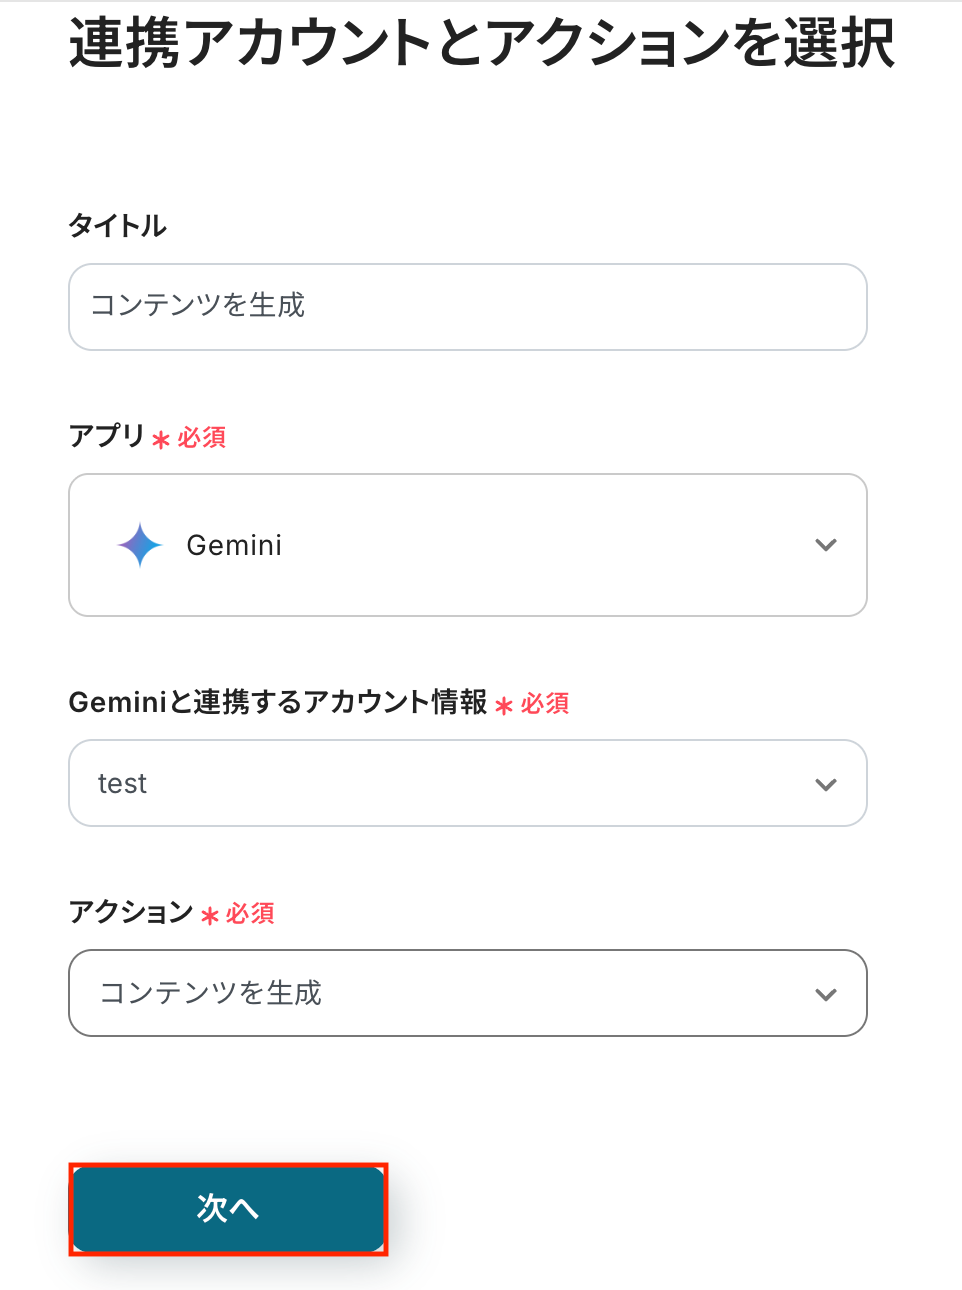
Task: Click the アクション field label
Action: (x=131, y=912)
